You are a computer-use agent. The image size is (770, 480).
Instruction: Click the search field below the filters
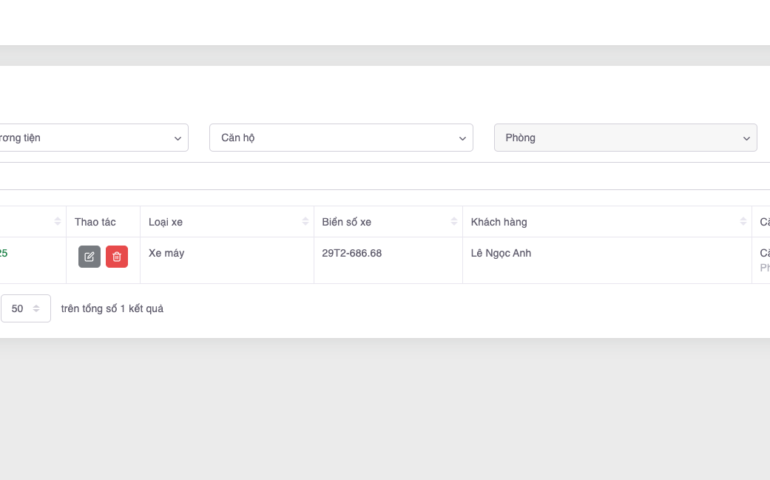pyautogui.click(x=380, y=176)
